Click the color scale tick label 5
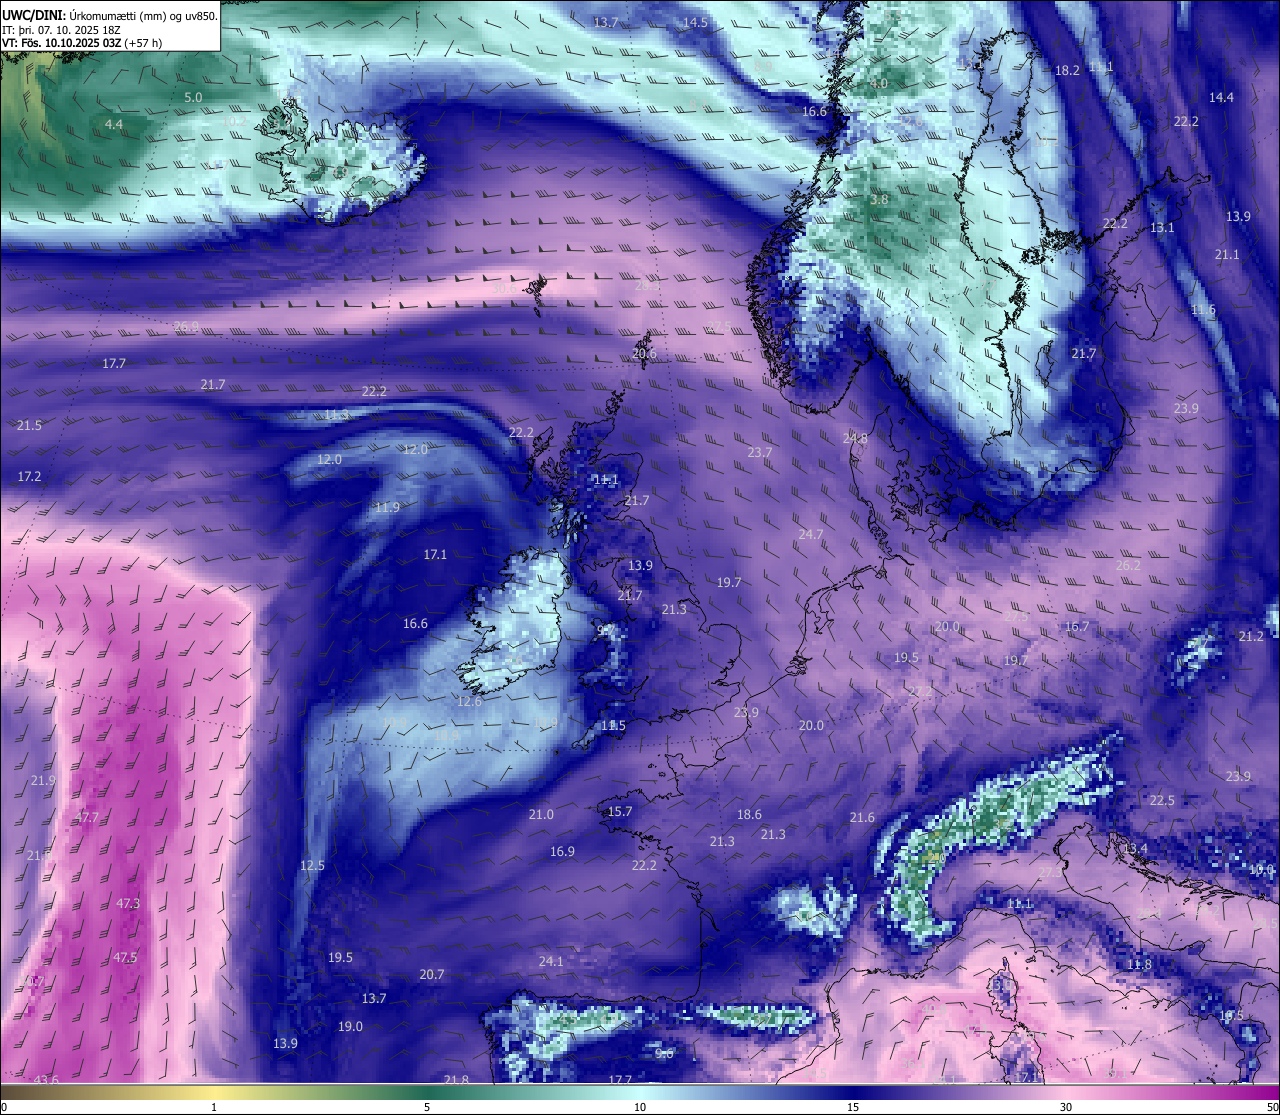Screen dimensions: 1280x1115 427,1107
